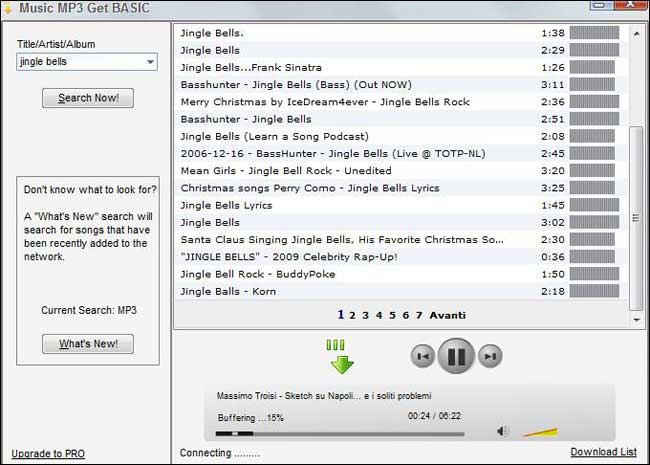
Task: Open the Download List link
Action: click(603, 452)
